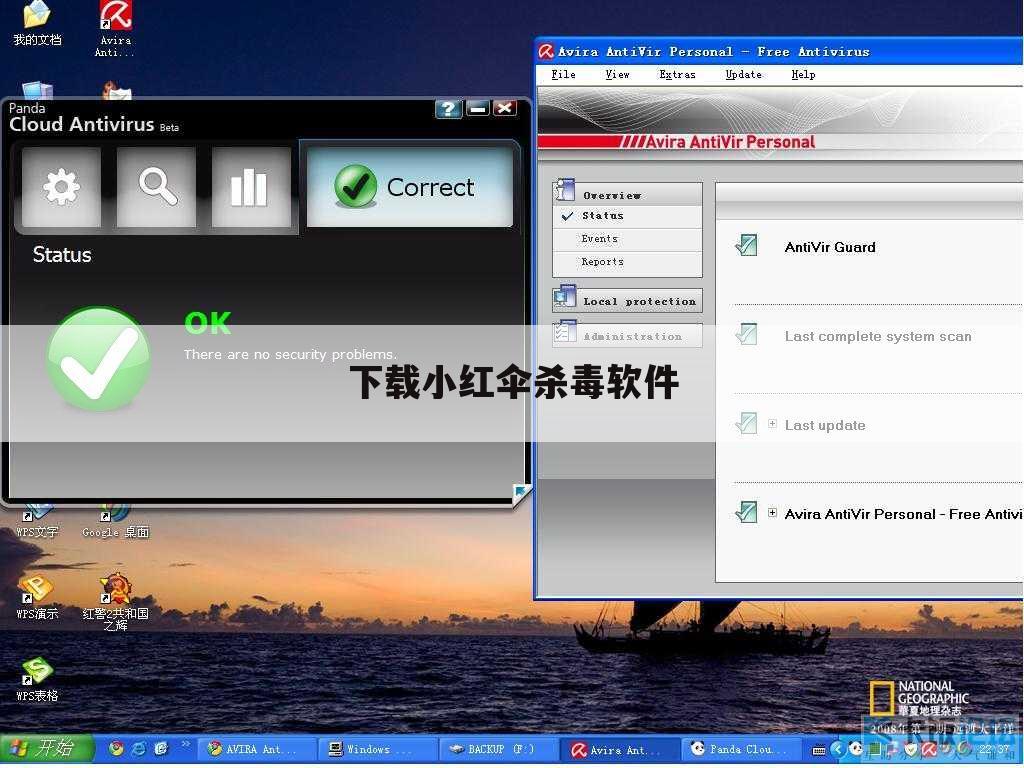This screenshot has width=1024, height=768.
Task: Switch to BACKUP (F:) taskbar button
Action: tap(498, 749)
